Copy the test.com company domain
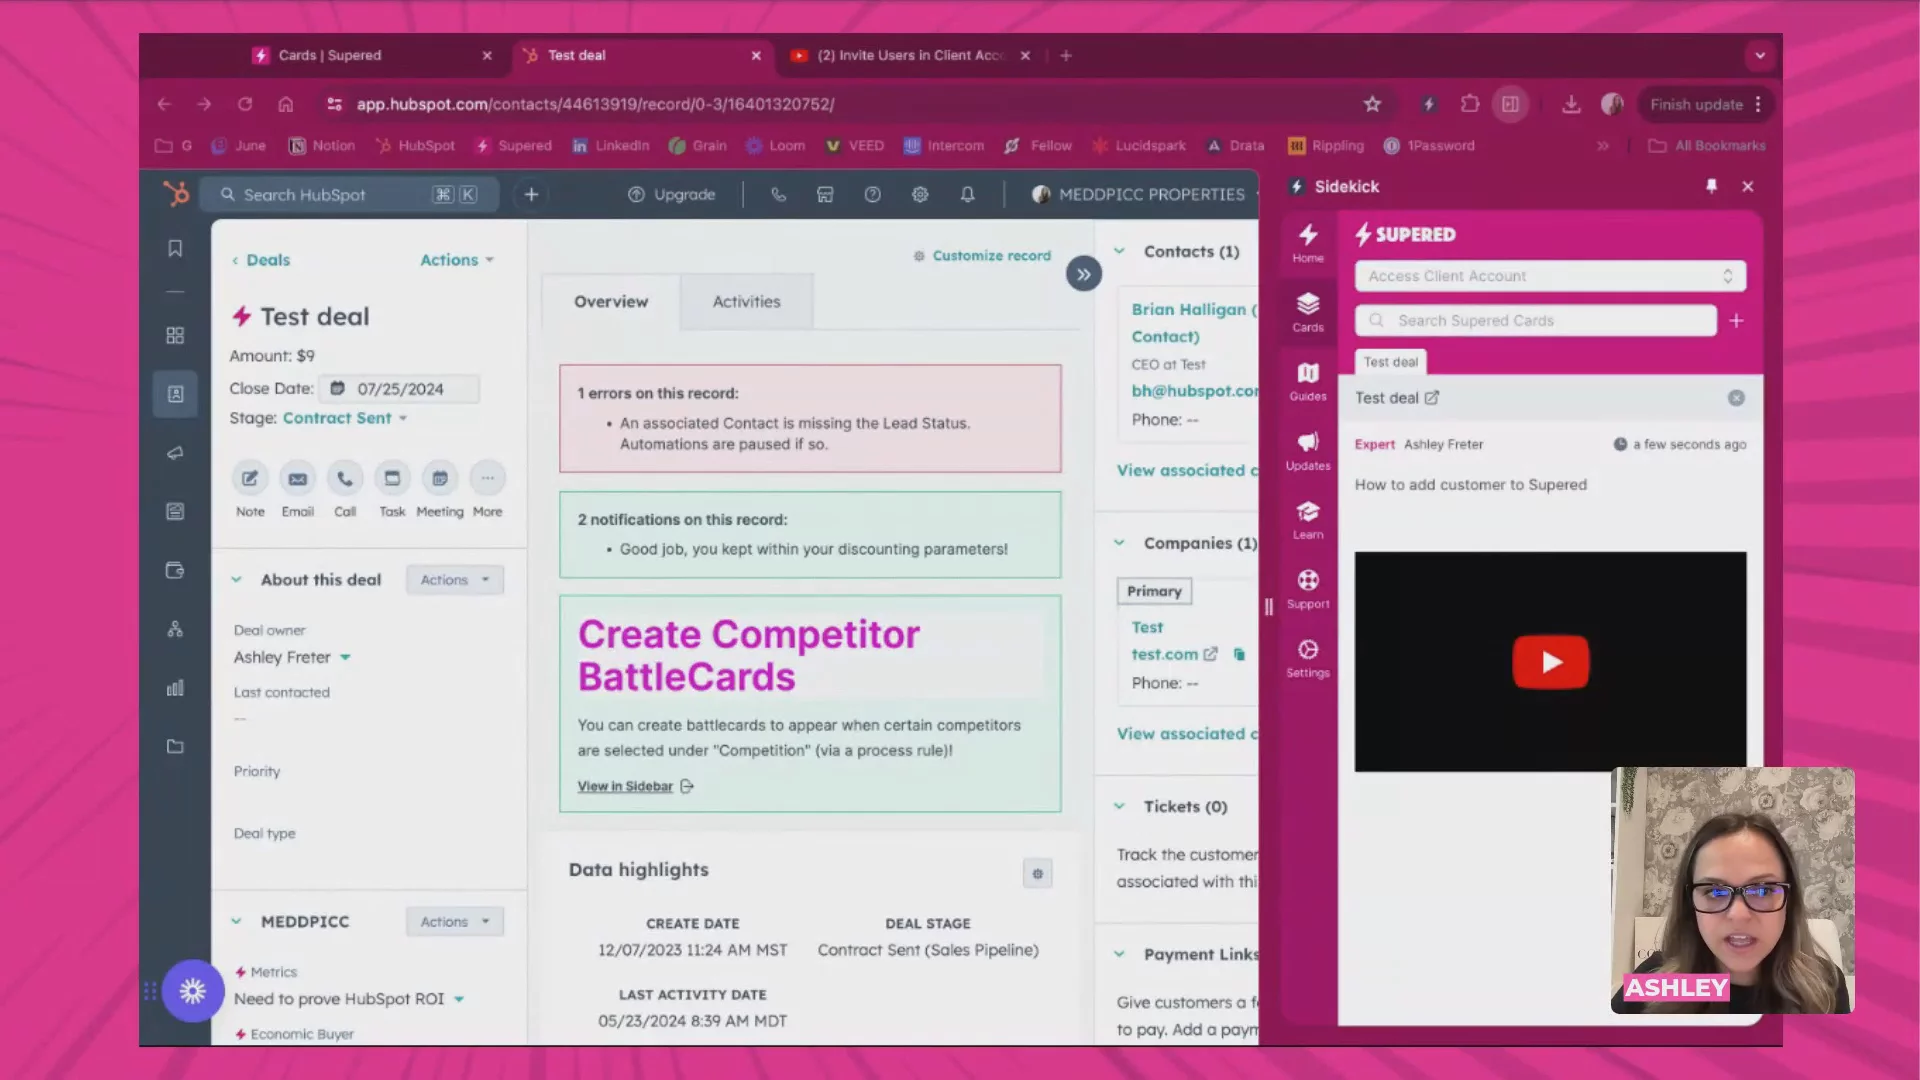1920x1080 pixels. 1239,655
